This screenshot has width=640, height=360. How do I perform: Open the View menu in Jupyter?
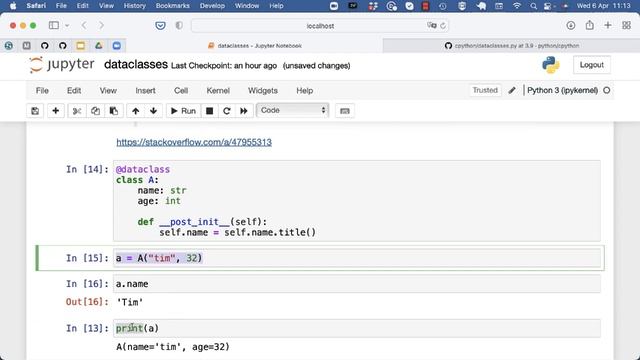pyautogui.click(x=108, y=91)
